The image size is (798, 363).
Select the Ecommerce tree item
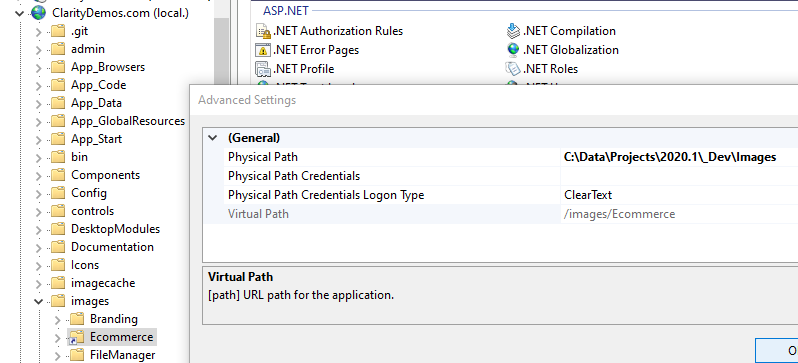point(121,337)
